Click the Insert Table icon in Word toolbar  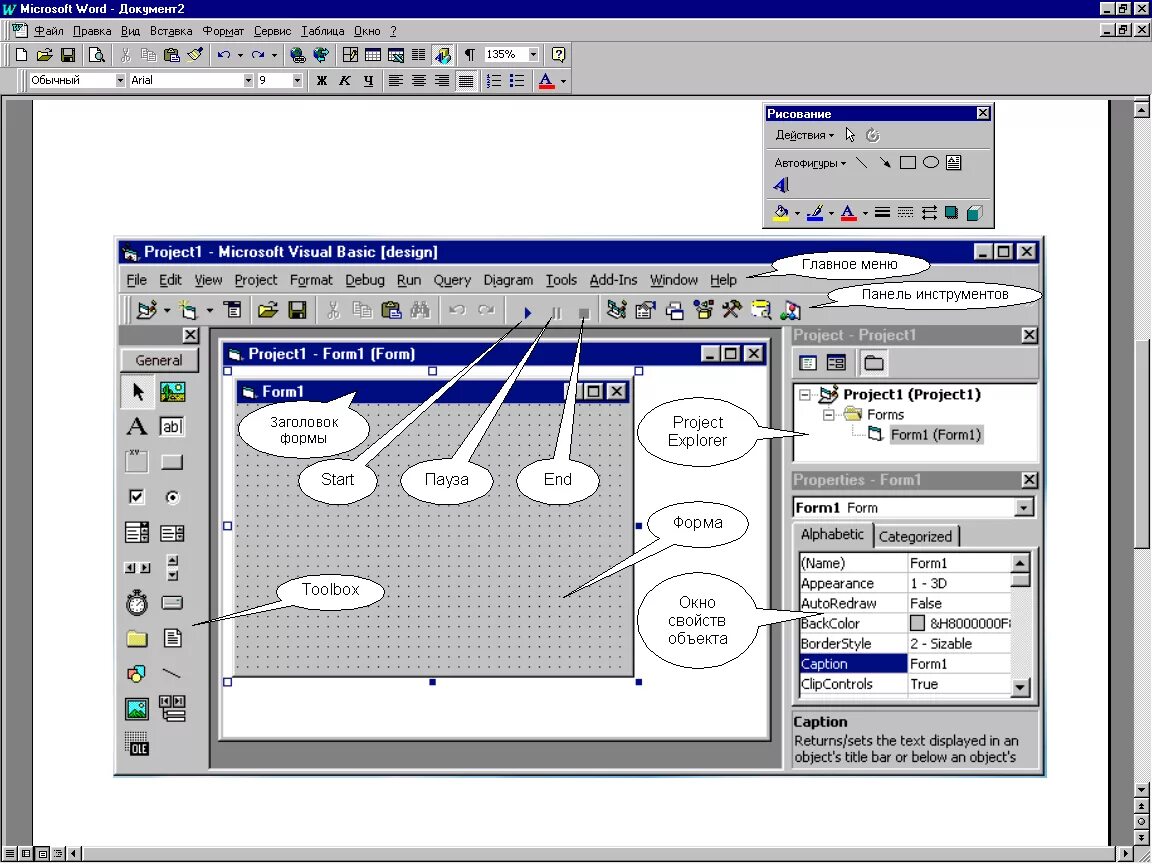(373, 54)
